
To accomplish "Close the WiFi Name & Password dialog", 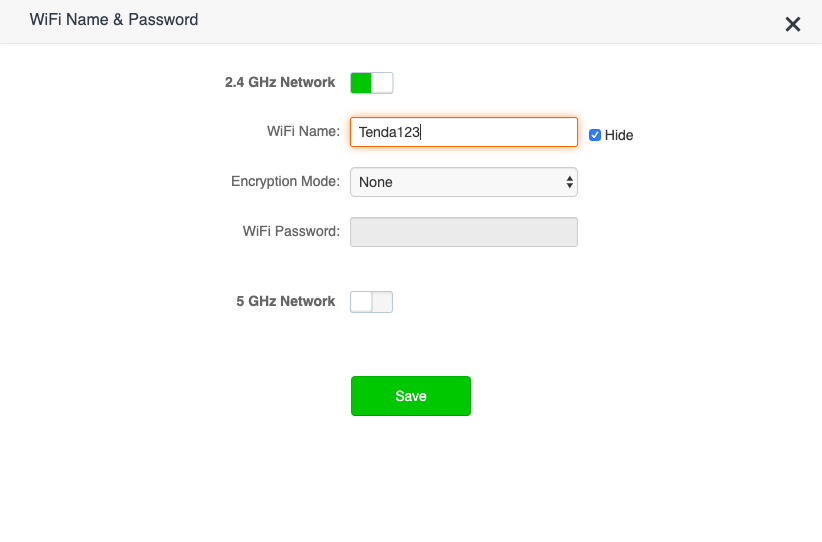I will coord(793,24).
